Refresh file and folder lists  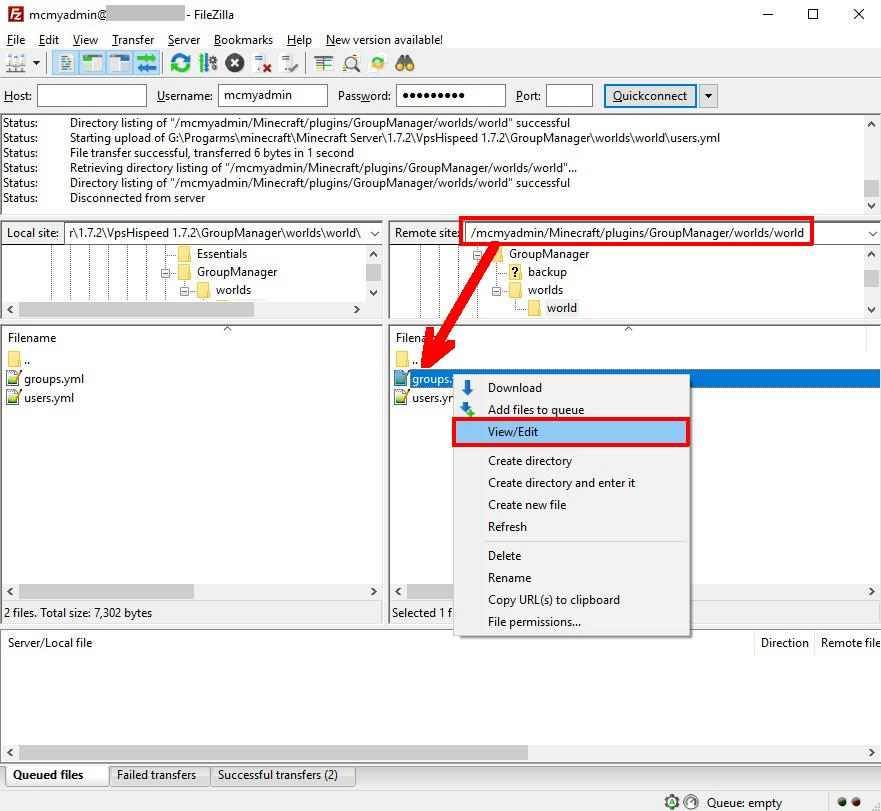(x=180, y=64)
